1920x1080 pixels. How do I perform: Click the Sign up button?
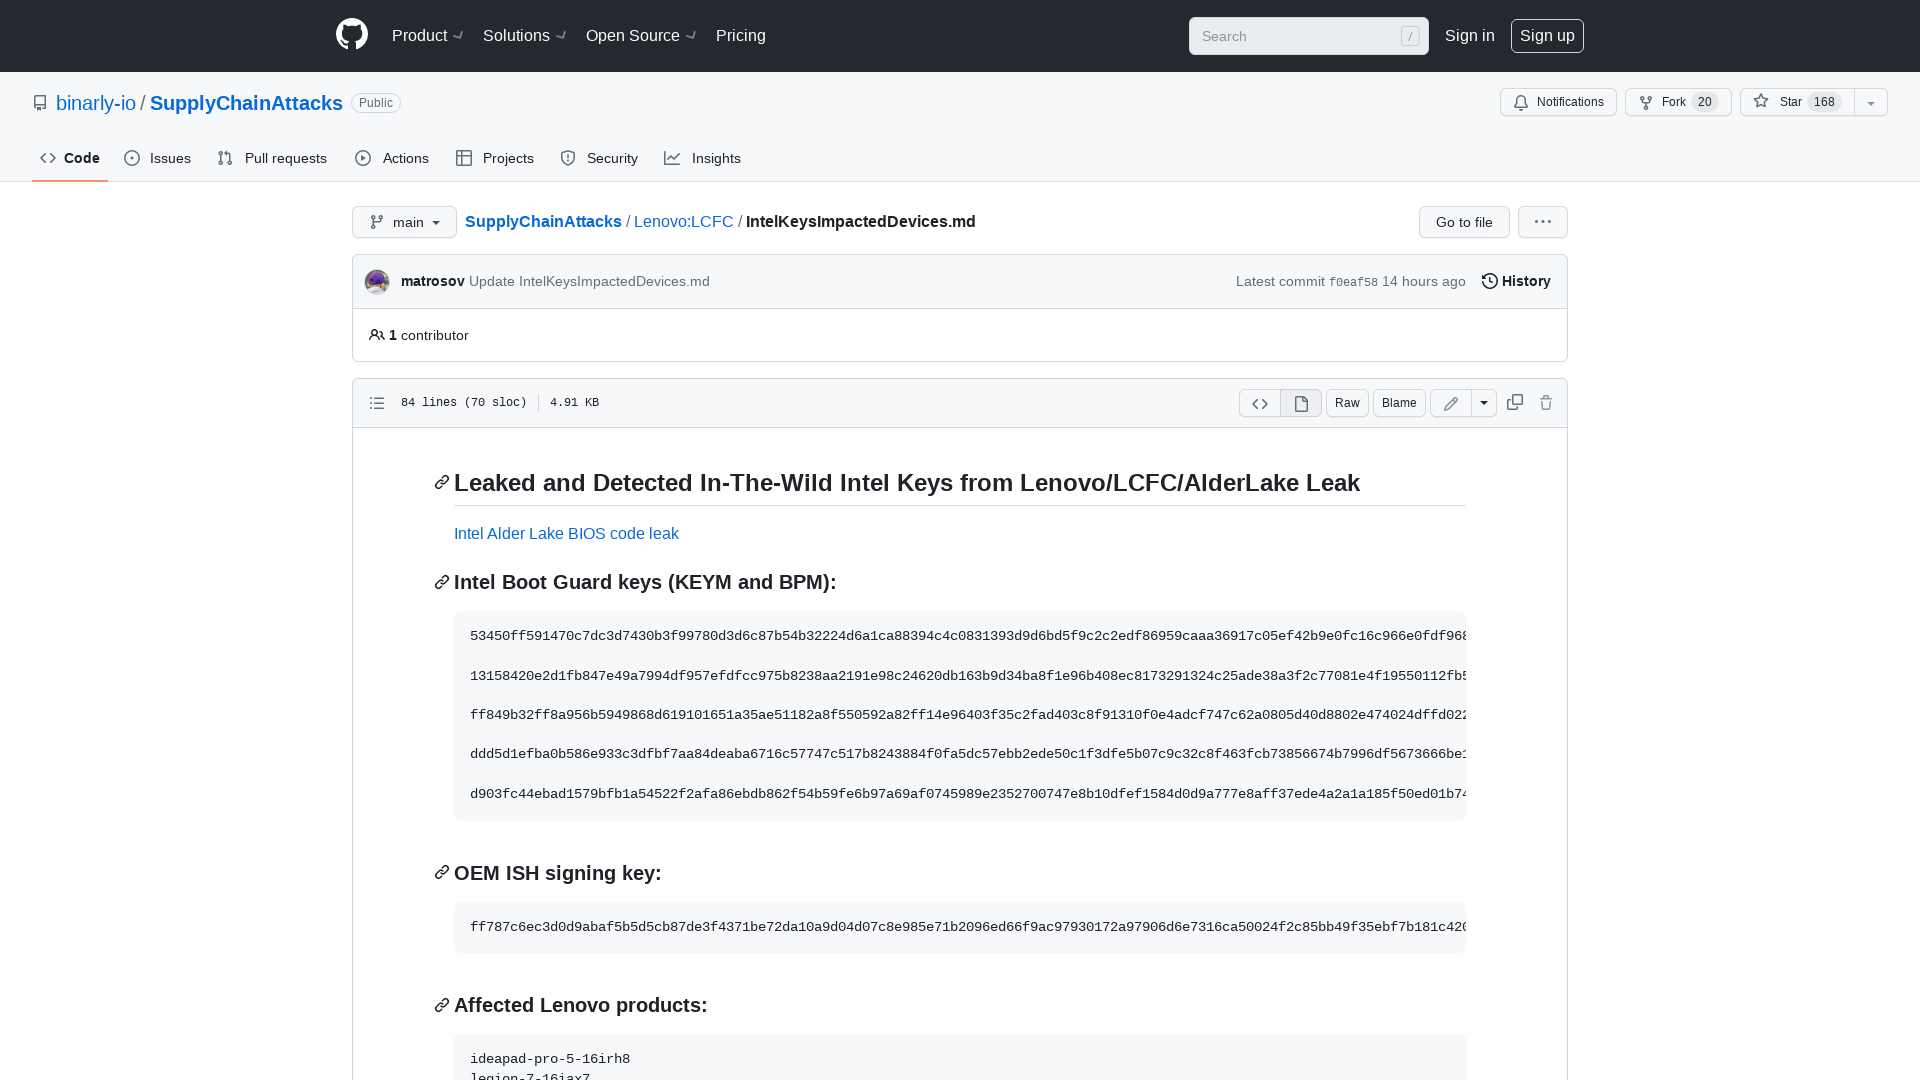pos(1547,36)
